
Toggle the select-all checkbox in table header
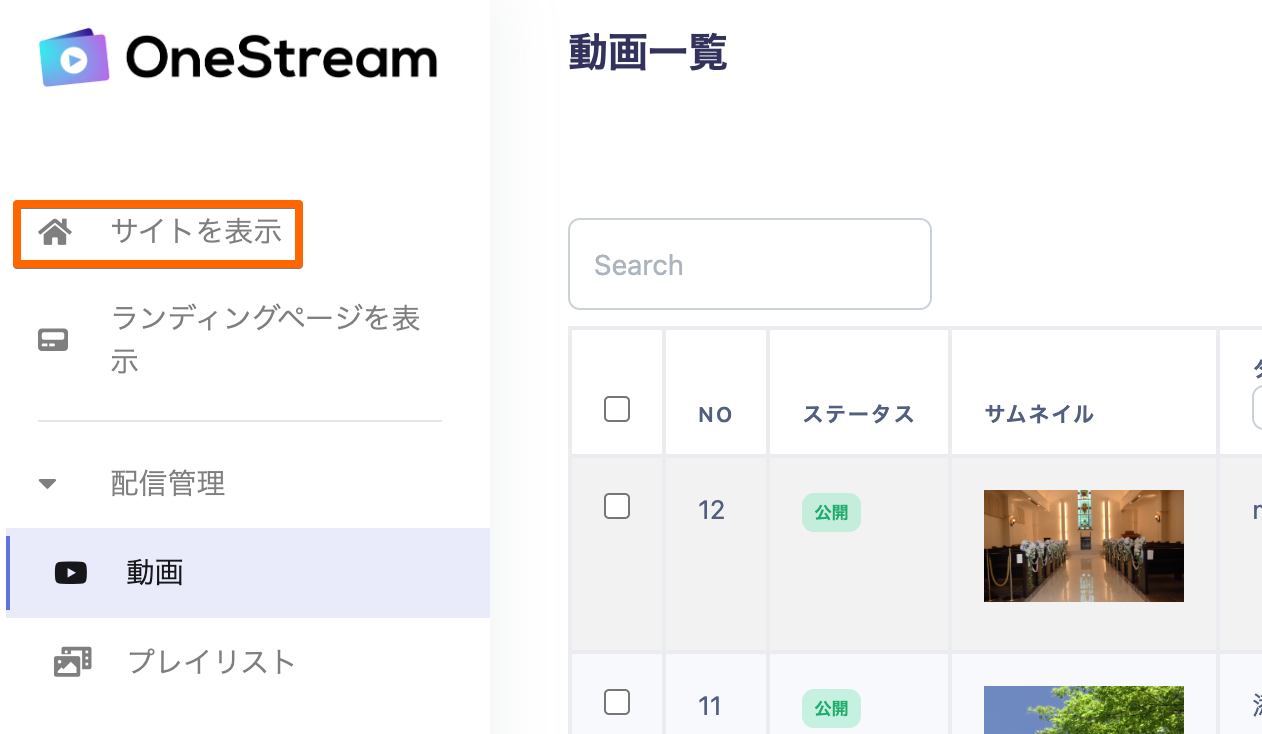point(617,409)
